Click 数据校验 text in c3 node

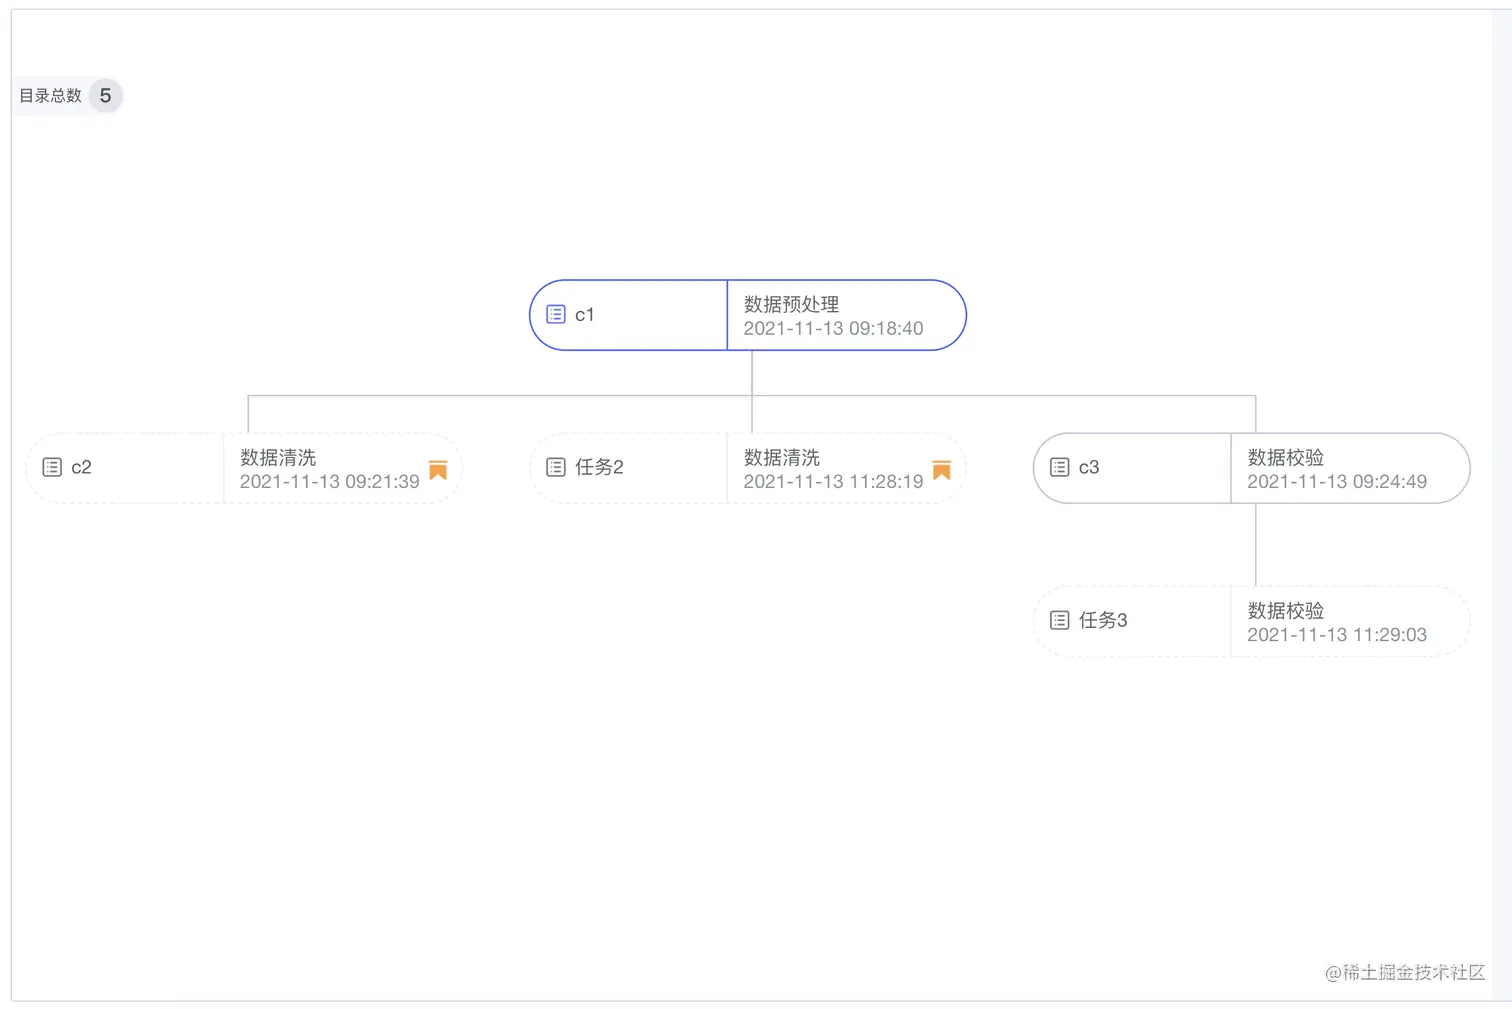[x=1285, y=457]
